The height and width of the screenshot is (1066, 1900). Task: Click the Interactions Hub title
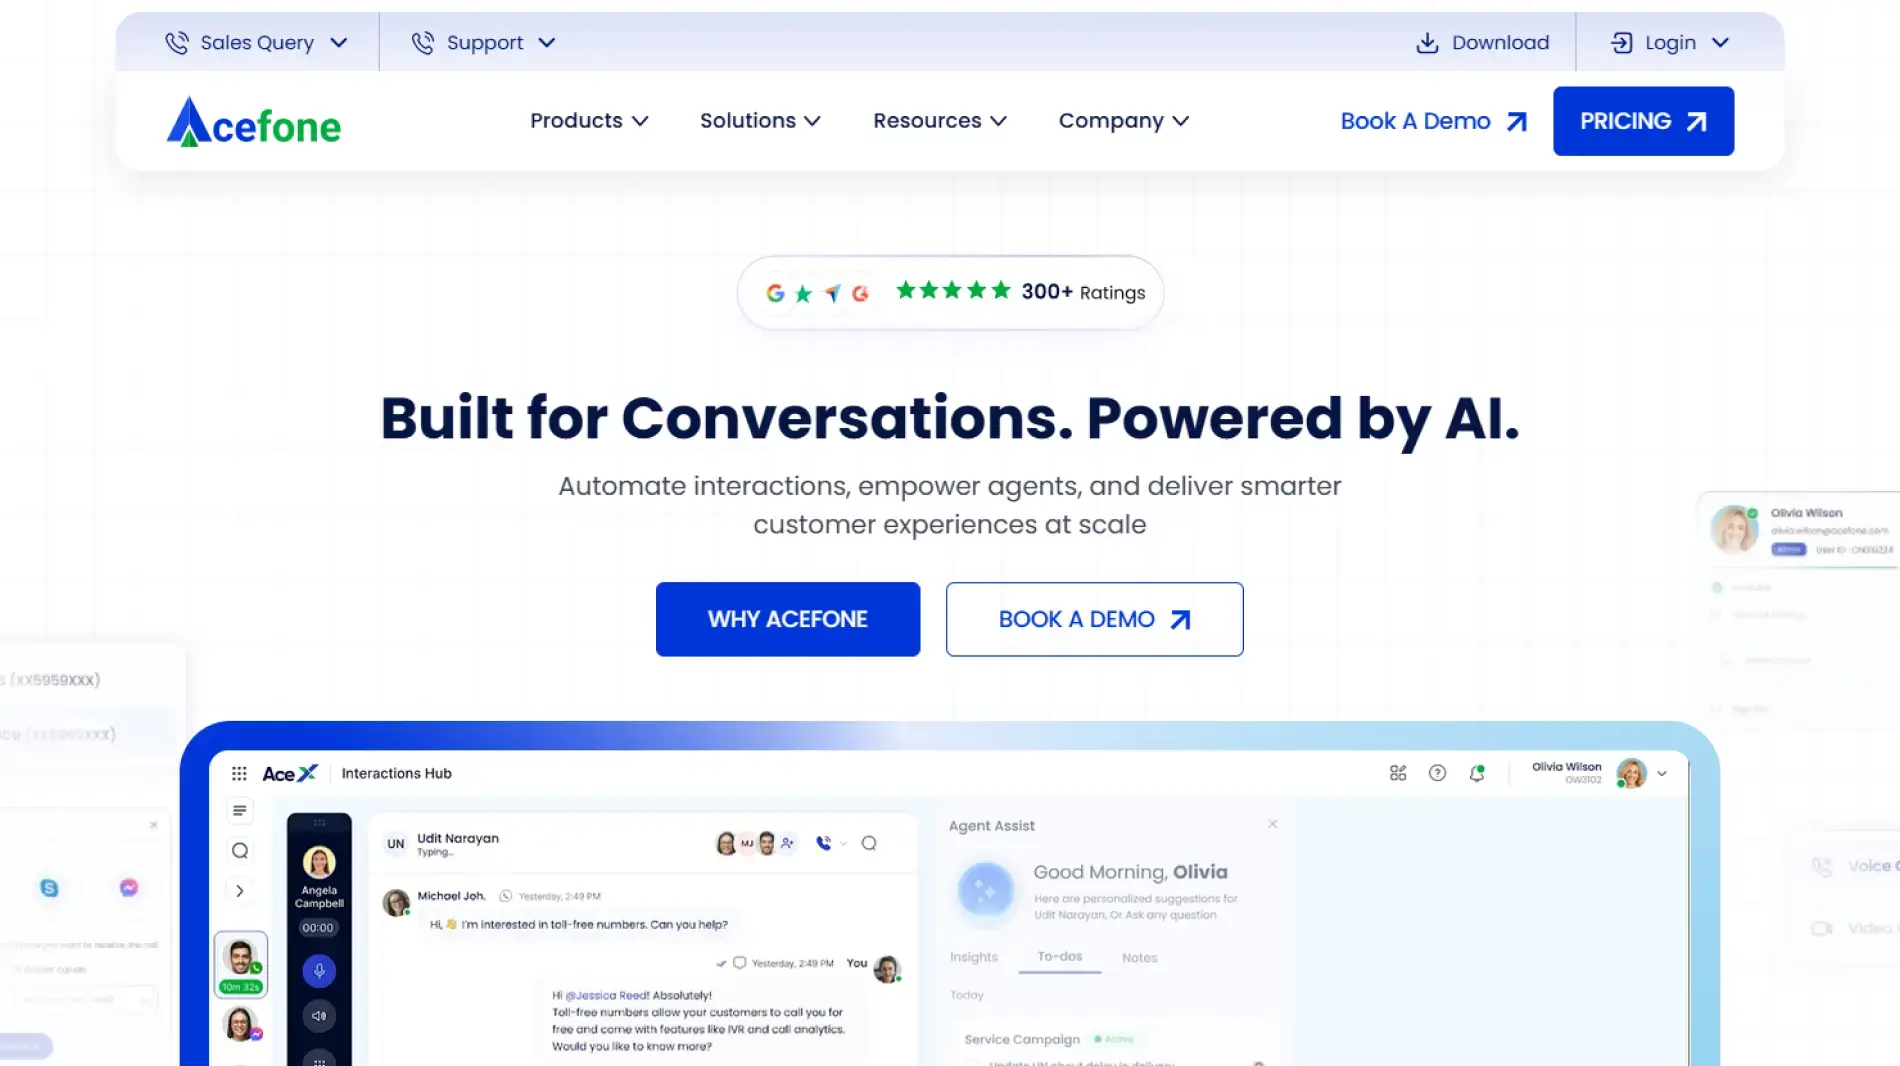click(396, 773)
